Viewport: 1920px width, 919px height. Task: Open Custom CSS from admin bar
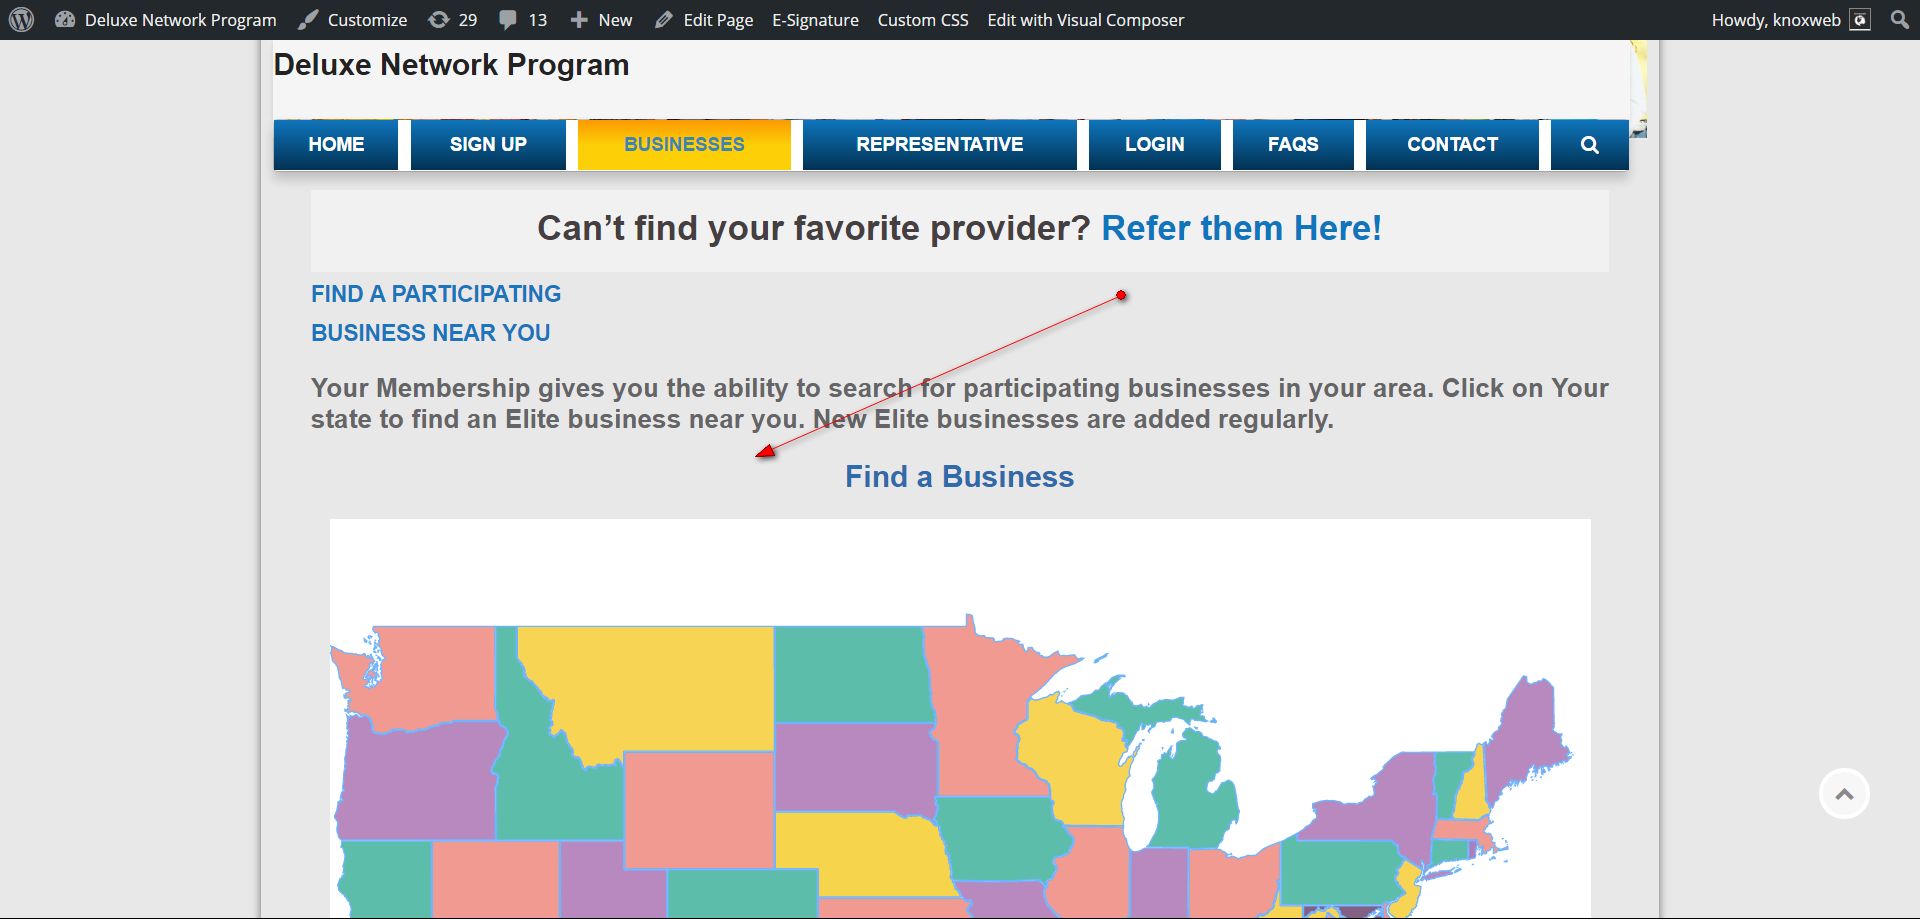923,20
